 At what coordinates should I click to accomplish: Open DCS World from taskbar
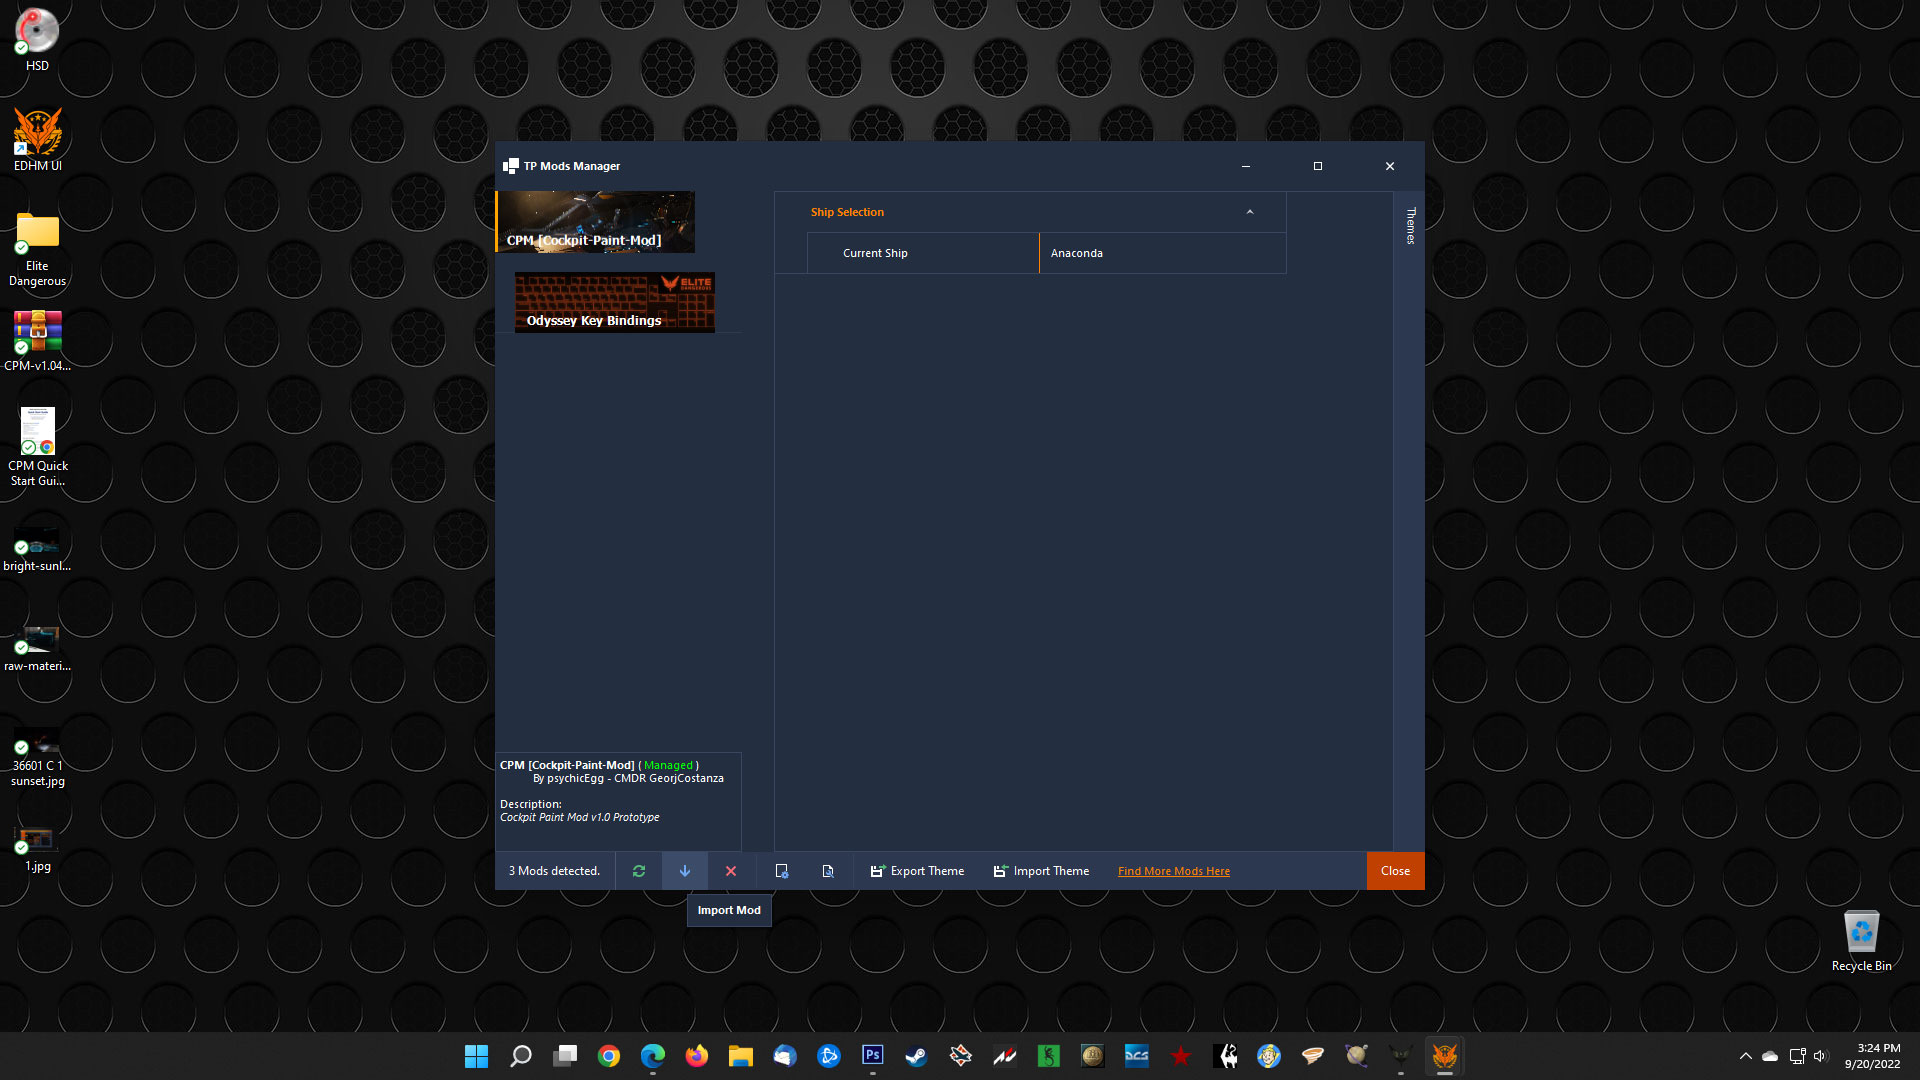pyautogui.click(x=1137, y=1056)
